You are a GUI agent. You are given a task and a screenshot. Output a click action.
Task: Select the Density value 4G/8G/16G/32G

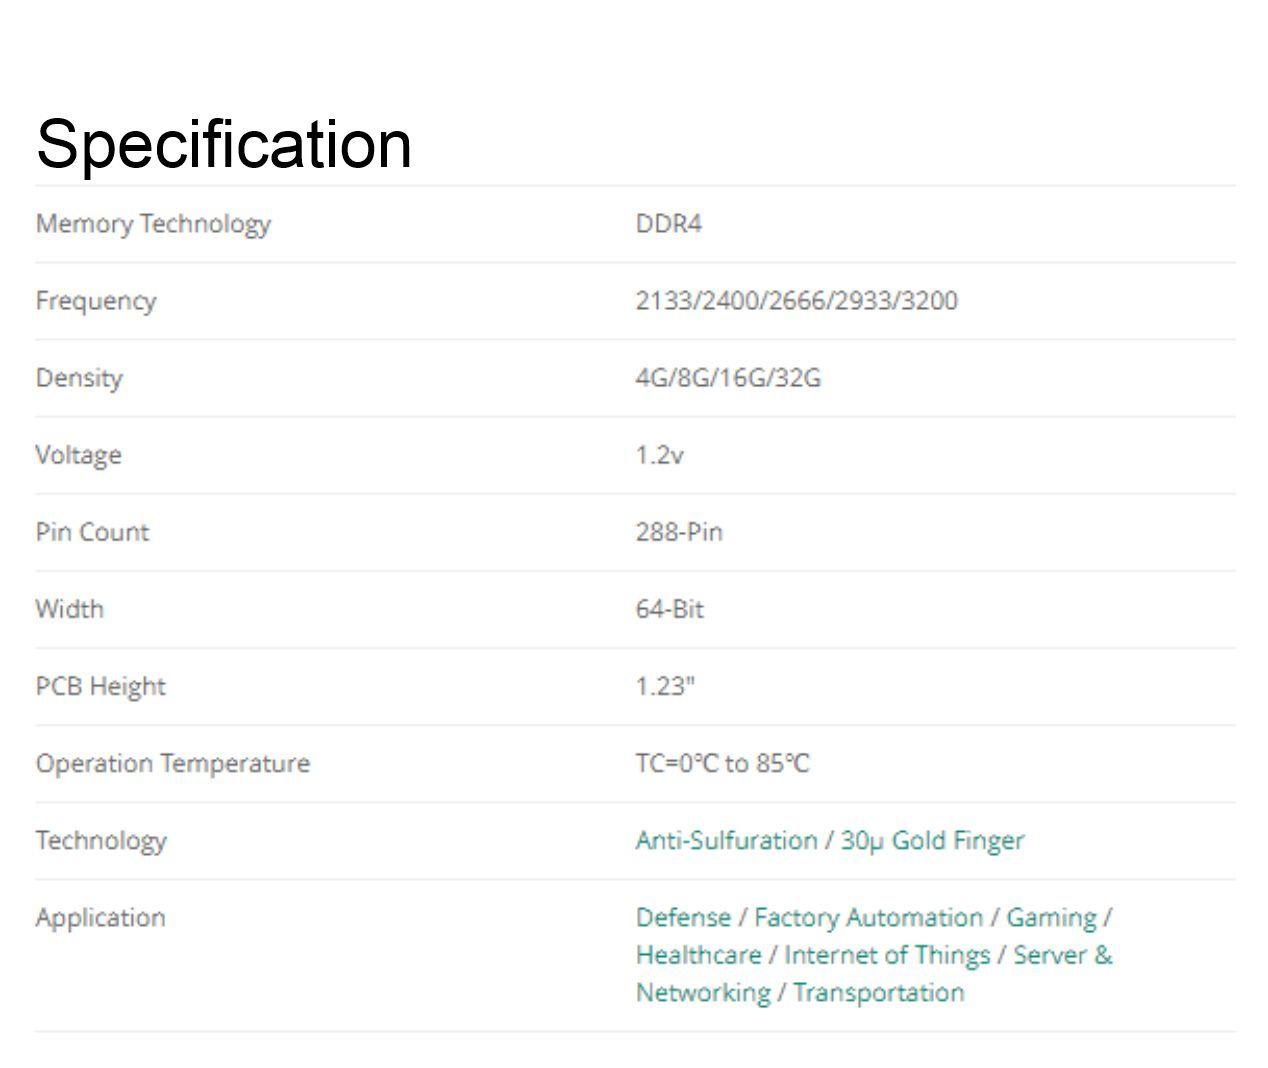click(728, 377)
